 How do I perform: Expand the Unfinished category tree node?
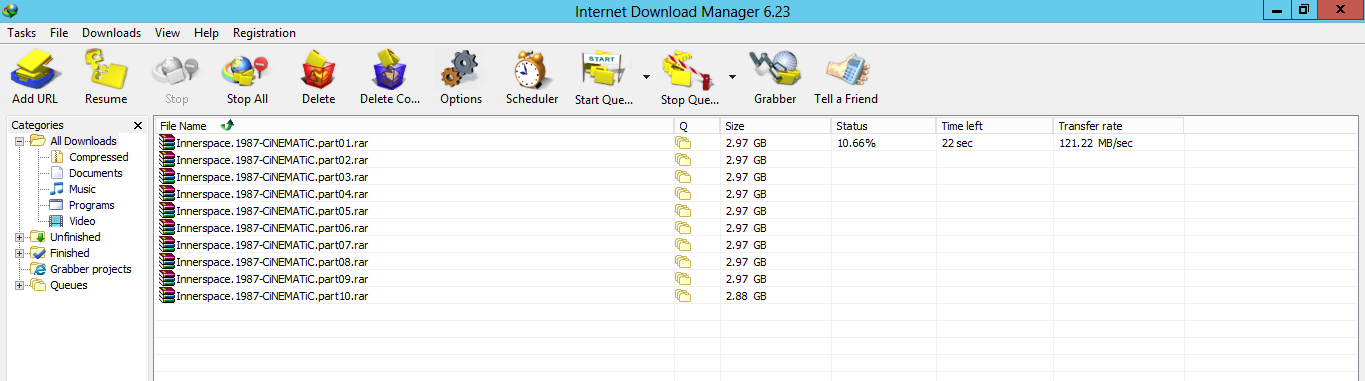(x=20, y=237)
